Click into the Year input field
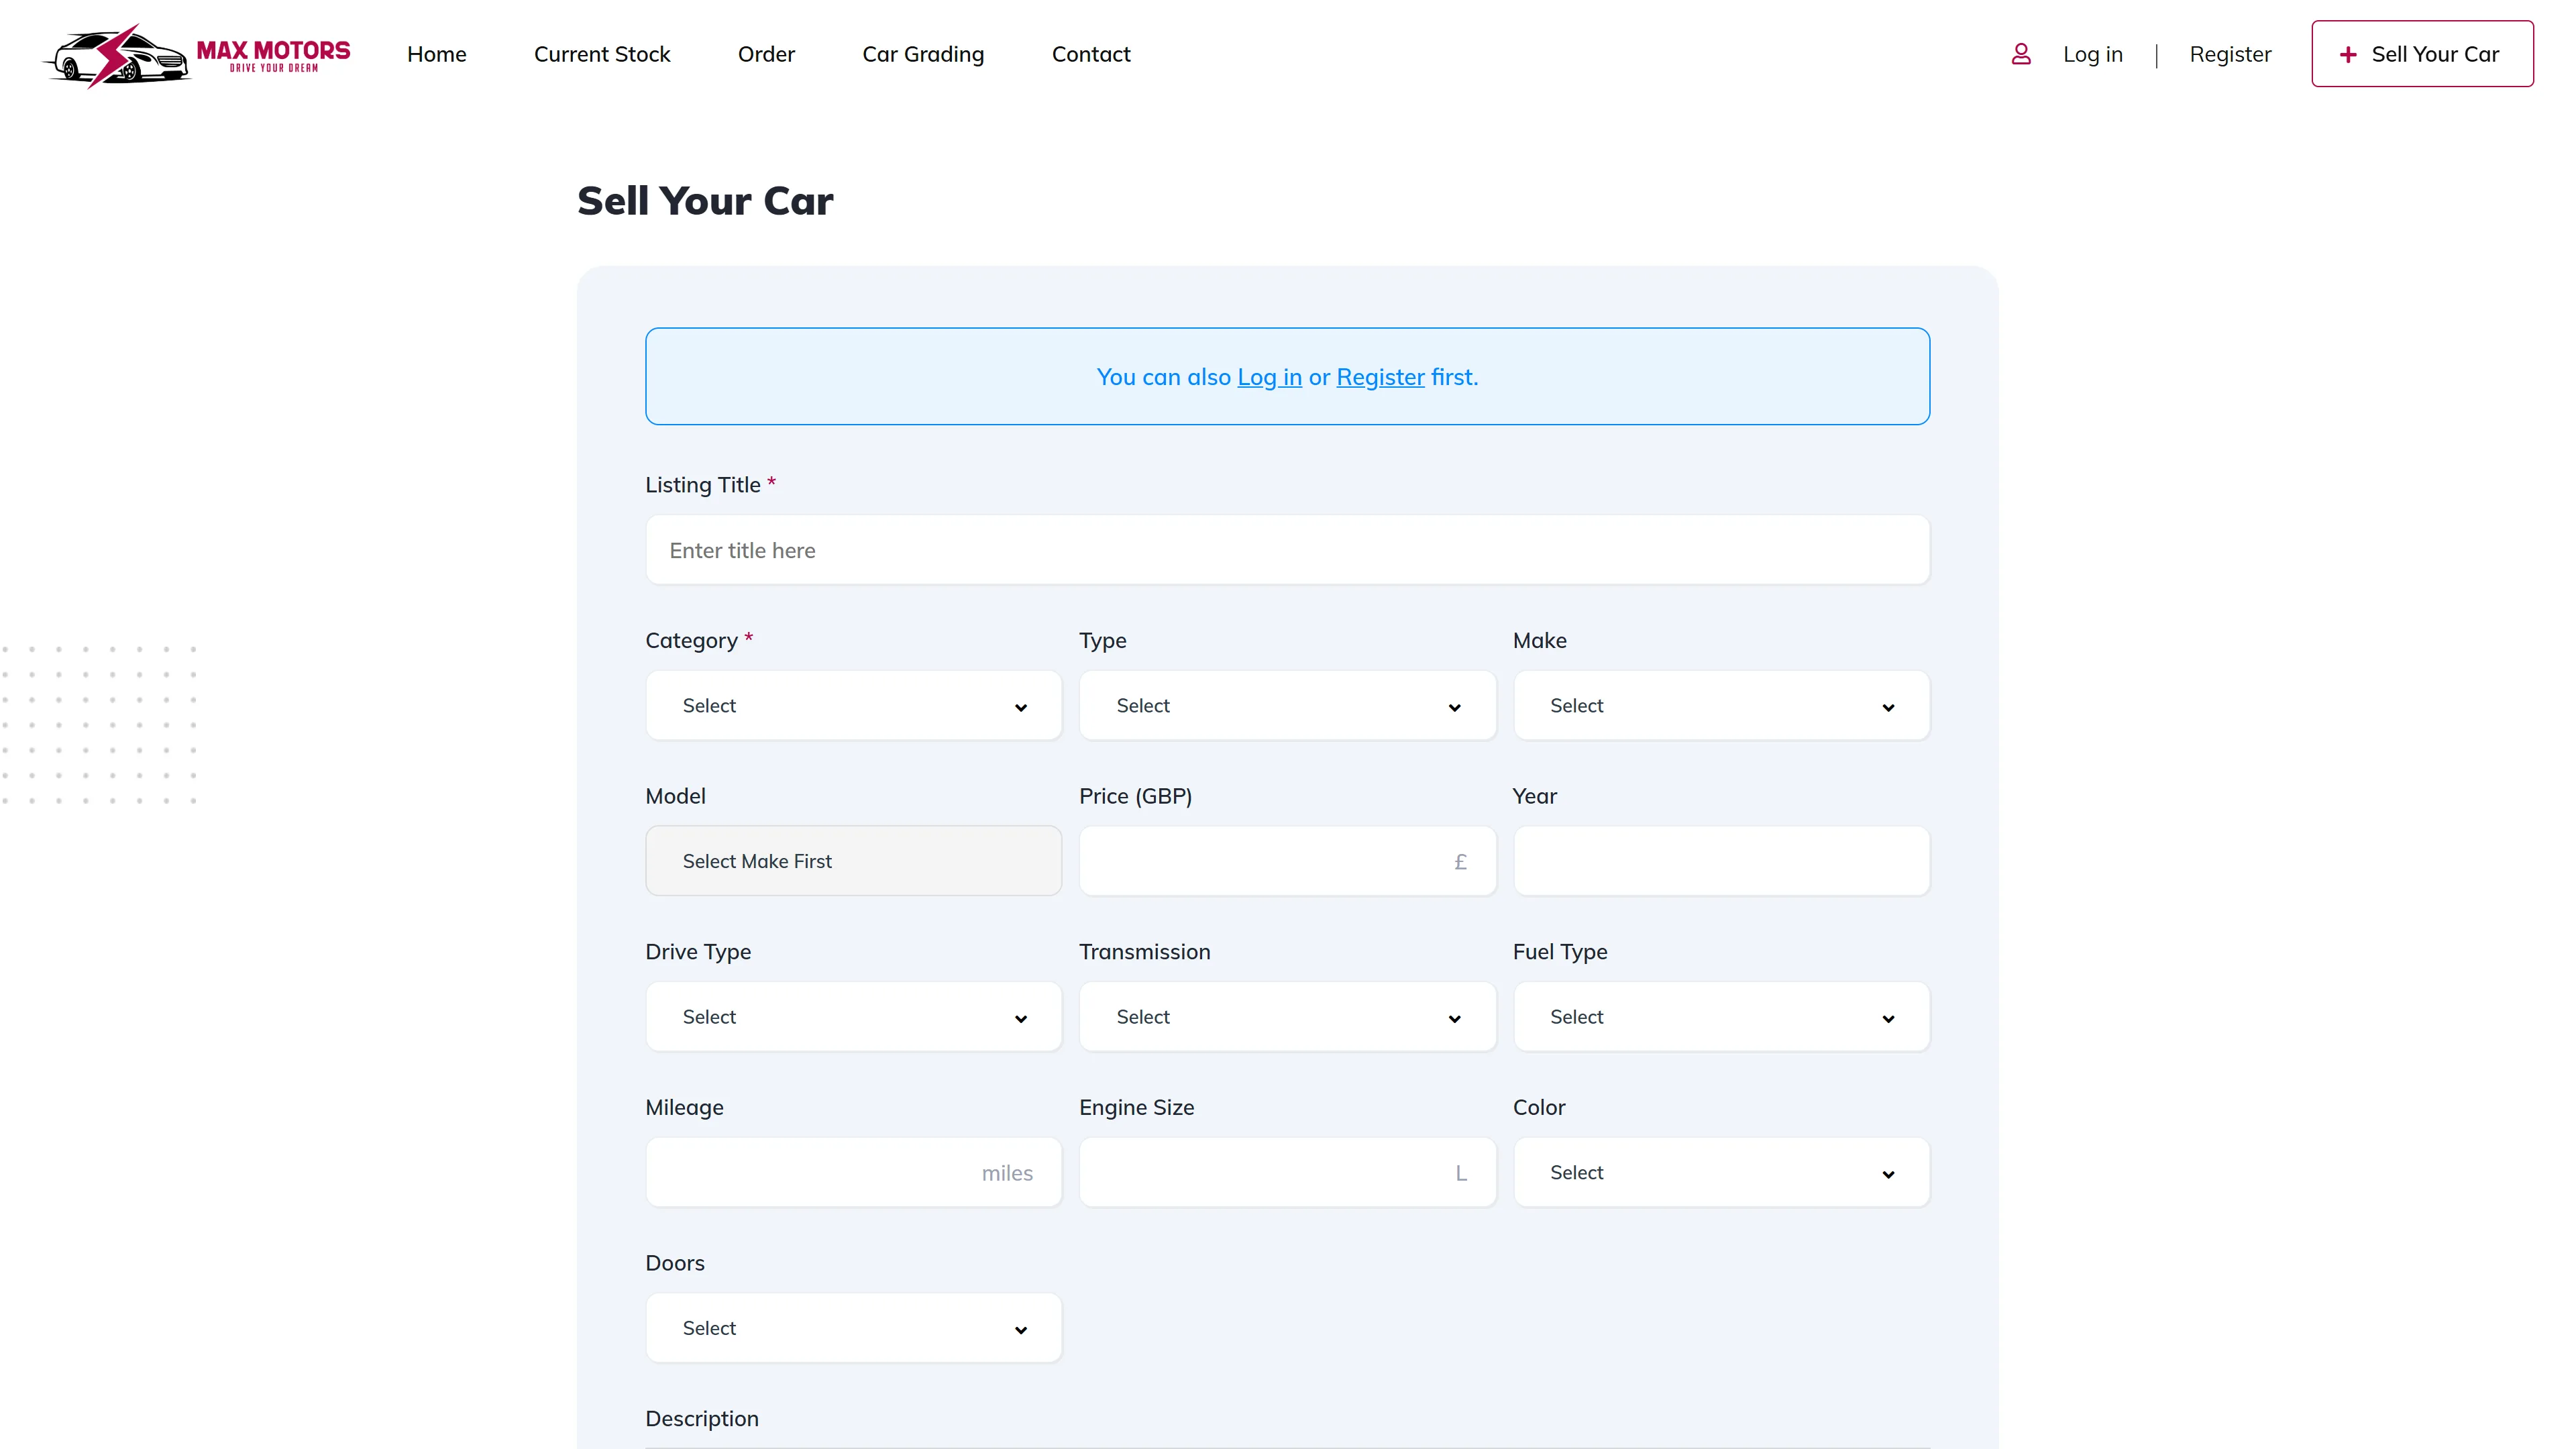2576x1449 pixels. tap(1720, 861)
